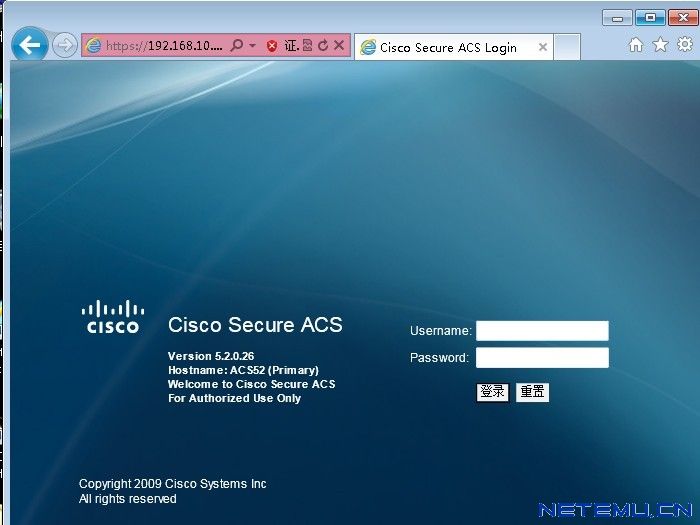Click the Cisco logo

[112, 317]
